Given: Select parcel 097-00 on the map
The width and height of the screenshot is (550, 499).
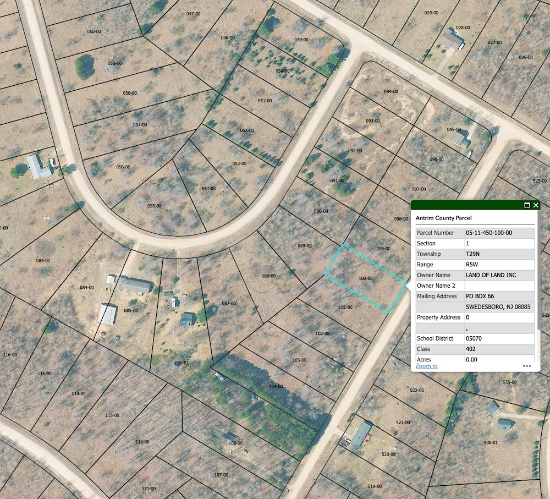Looking at the screenshot, I should click(418, 189).
